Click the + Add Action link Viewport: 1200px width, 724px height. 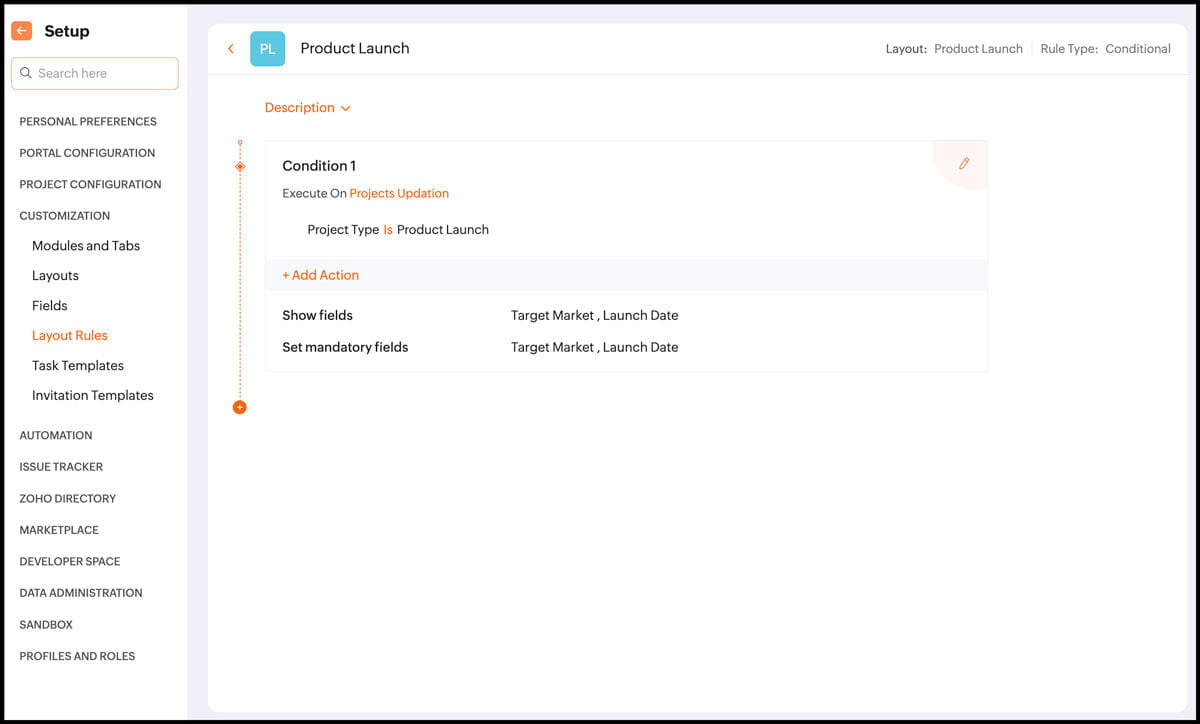point(320,275)
